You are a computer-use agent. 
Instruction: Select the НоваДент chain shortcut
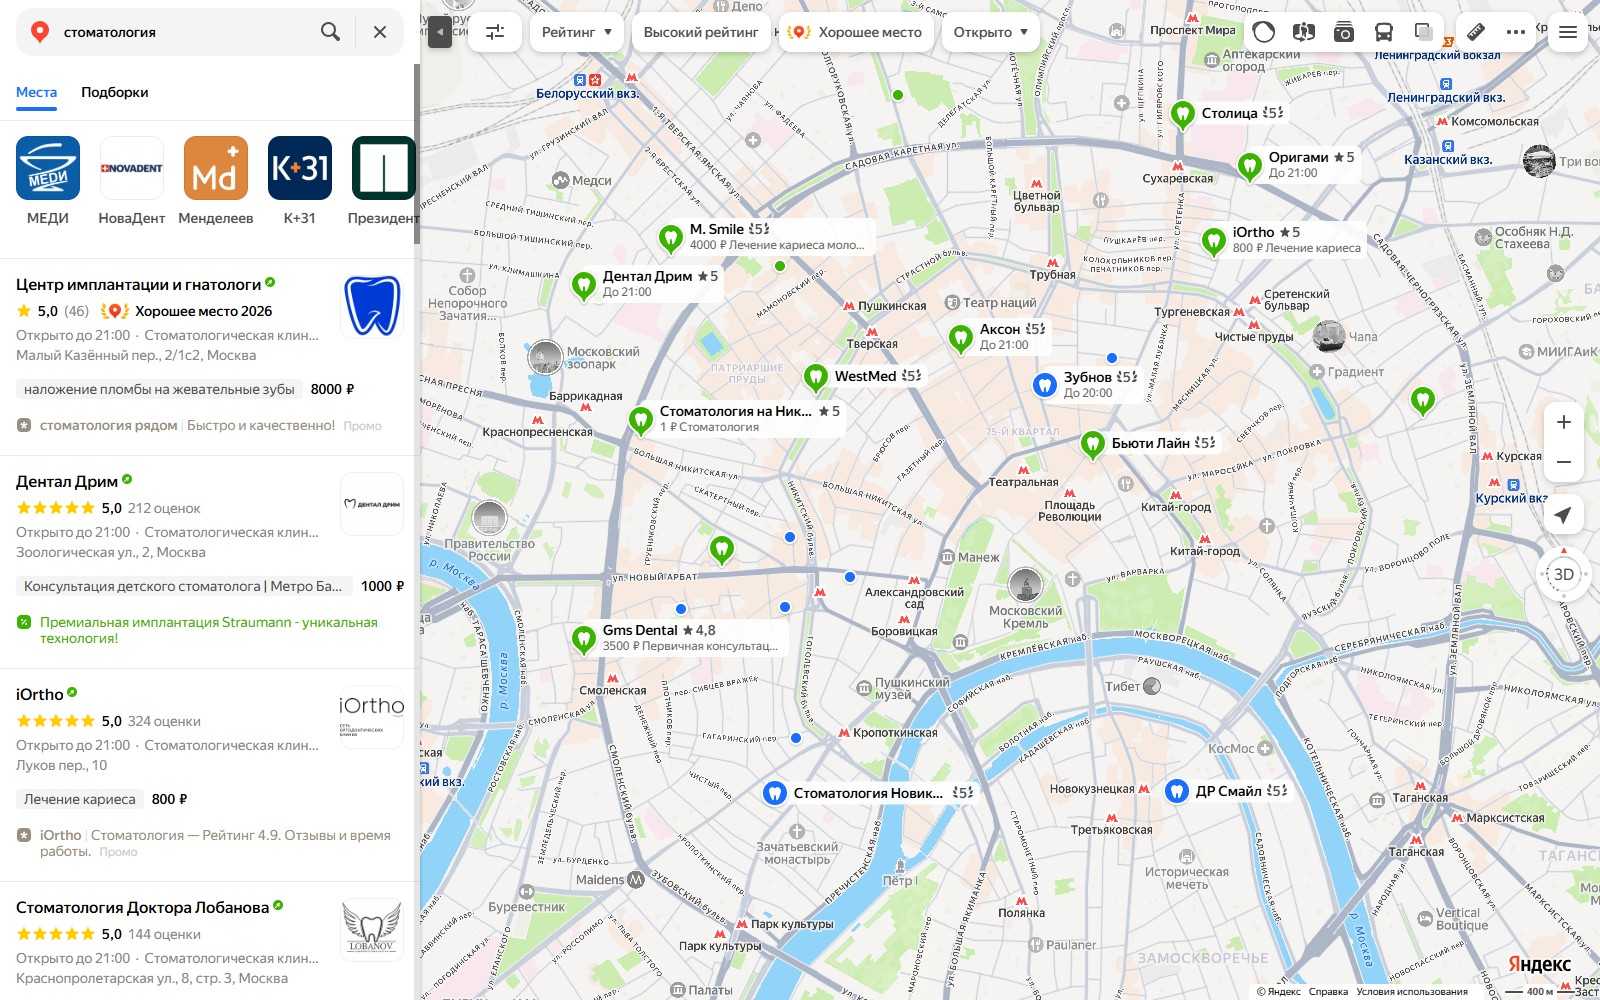(x=132, y=181)
